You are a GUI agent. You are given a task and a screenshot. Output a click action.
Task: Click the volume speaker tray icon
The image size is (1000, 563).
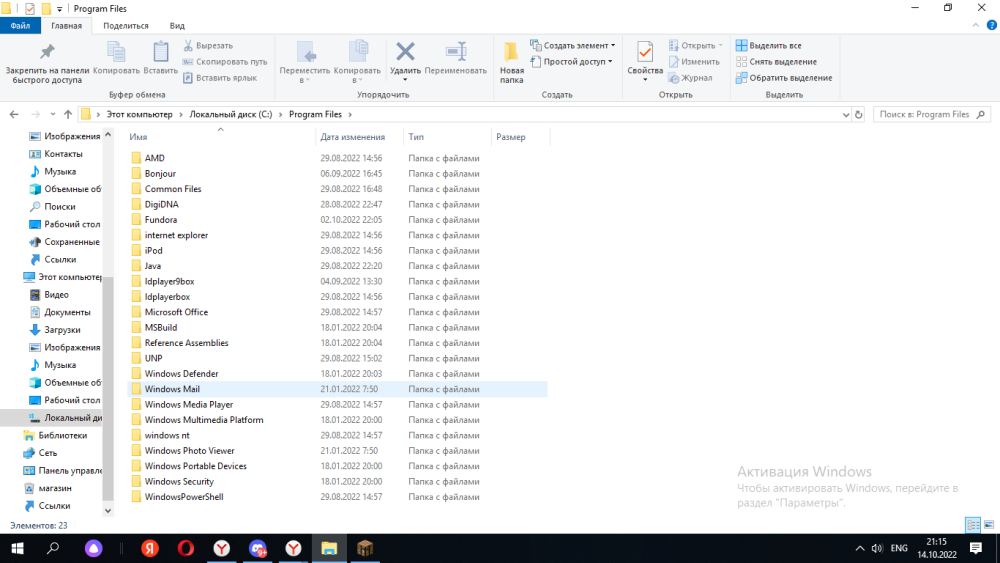coord(878,548)
